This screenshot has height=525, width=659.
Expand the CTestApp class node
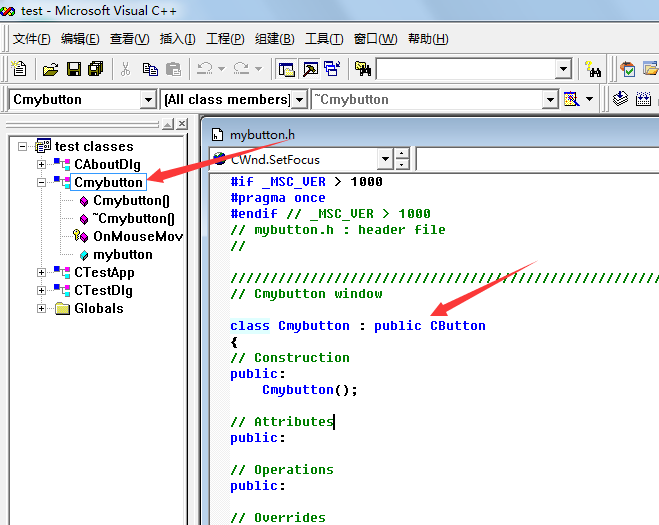(41, 272)
